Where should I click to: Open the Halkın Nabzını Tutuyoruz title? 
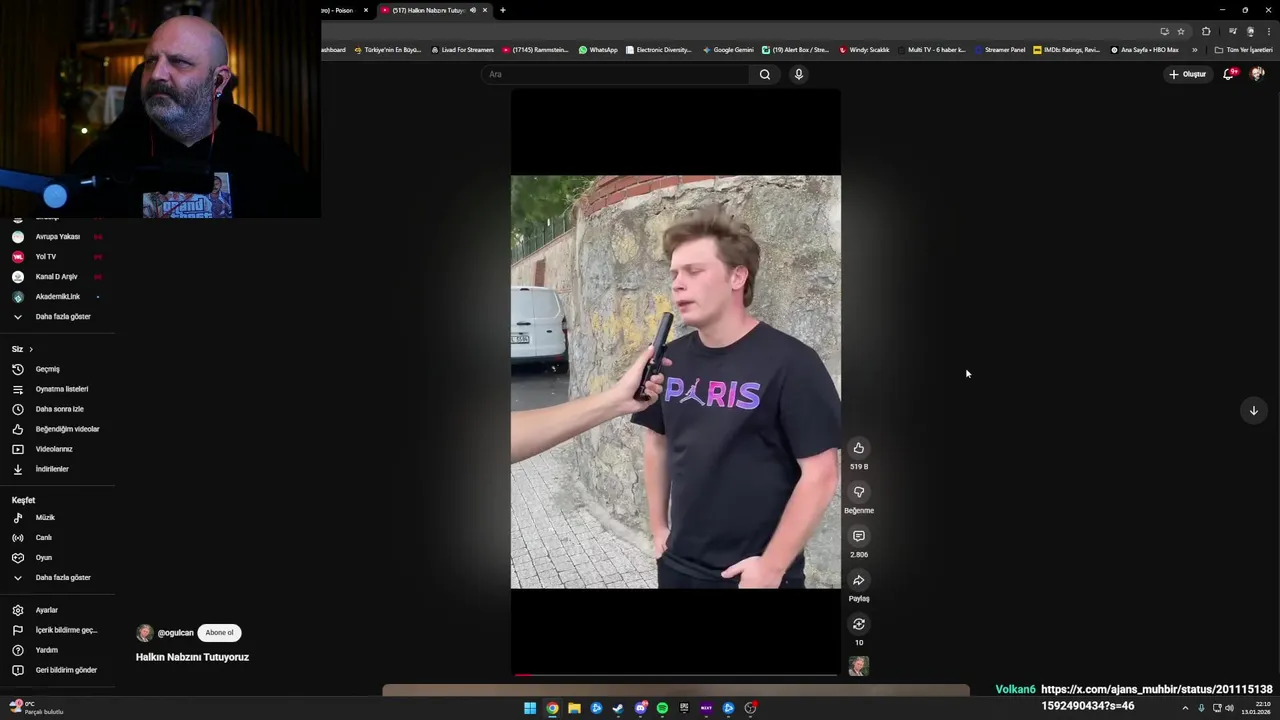tap(192, 657)
